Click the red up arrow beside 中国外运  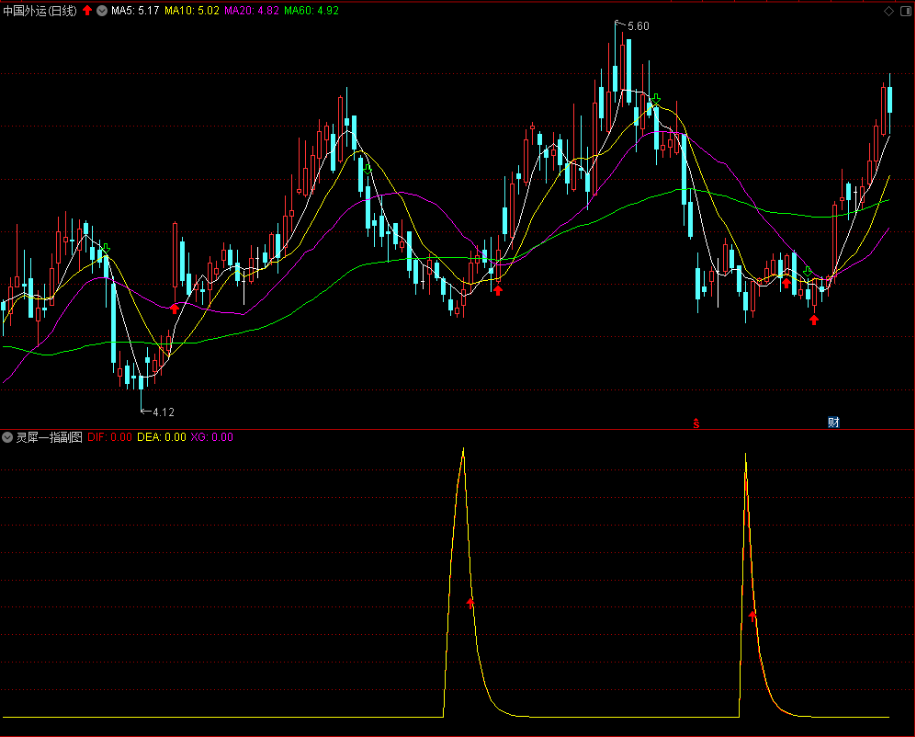(x=87, y=11)
